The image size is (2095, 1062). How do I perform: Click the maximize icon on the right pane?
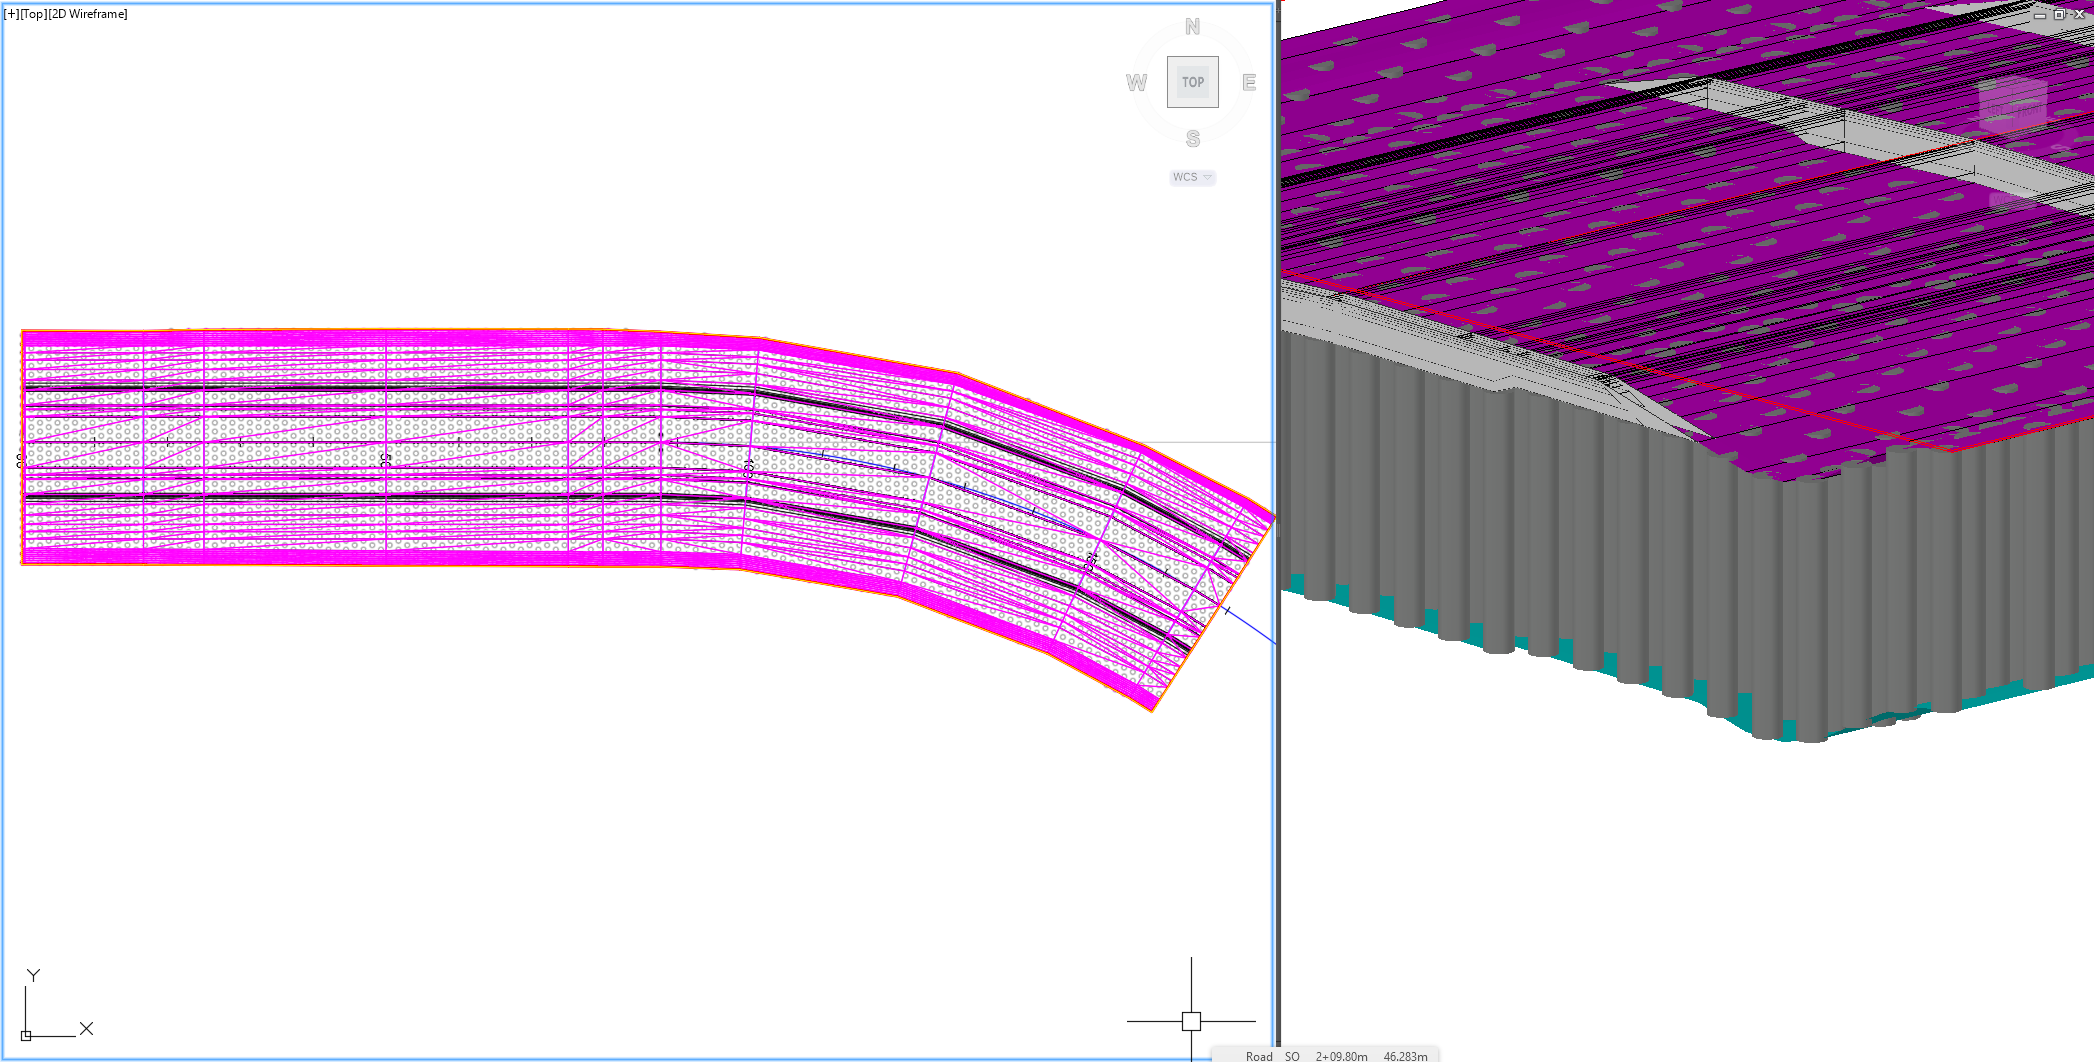click(2060, 15)
